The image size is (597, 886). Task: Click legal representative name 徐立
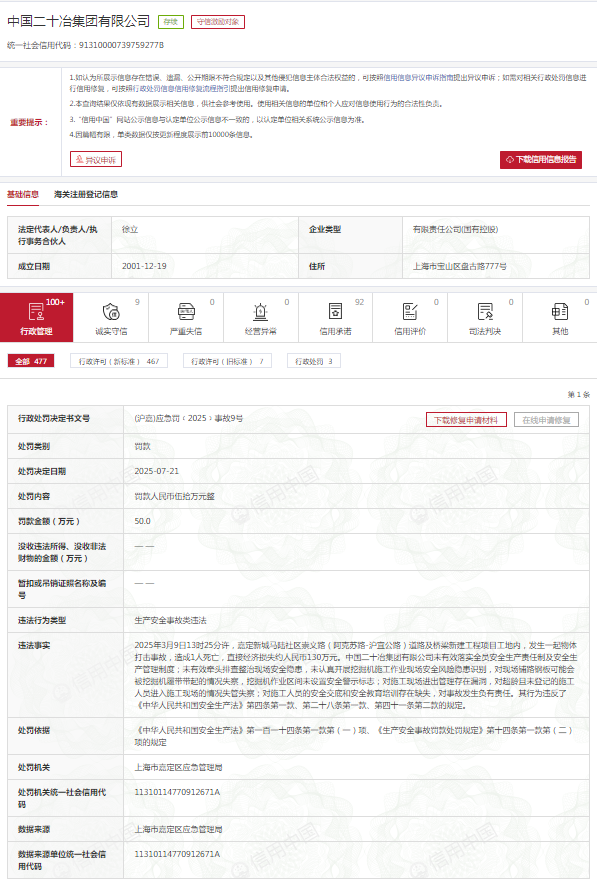(130, 229)
